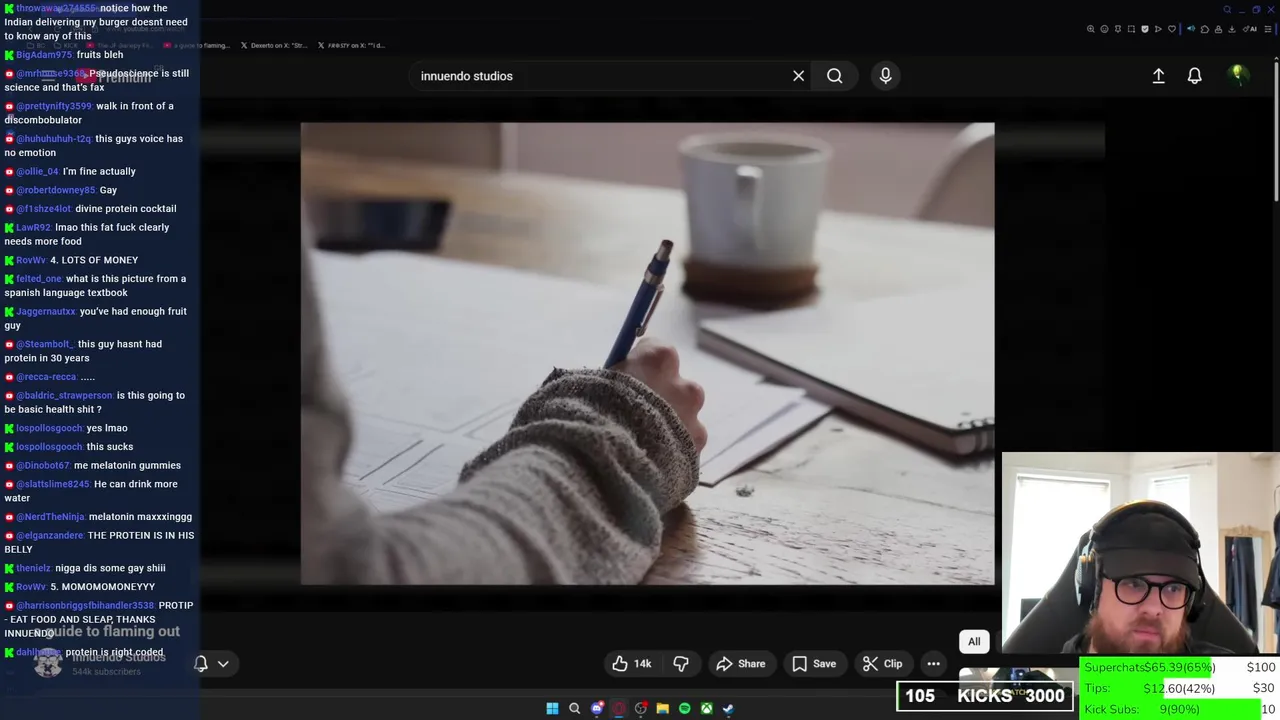Click the Superchats goal progress bar
Screen dimensions: 1280x720
(x=1180, y=667)
